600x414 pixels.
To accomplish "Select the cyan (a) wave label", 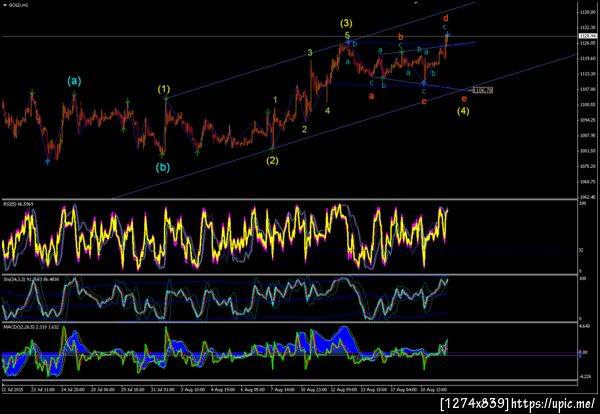I will [74, 81].
